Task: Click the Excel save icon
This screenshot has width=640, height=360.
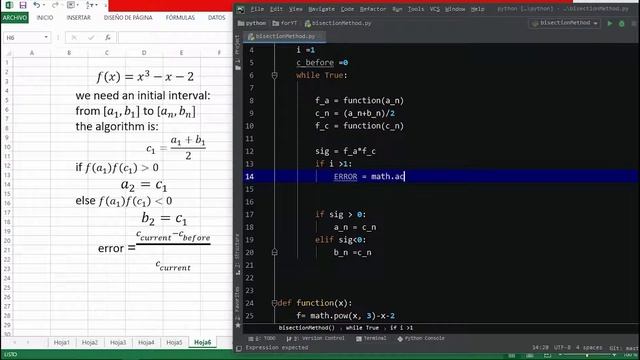Action: click(x=23, y=5)
